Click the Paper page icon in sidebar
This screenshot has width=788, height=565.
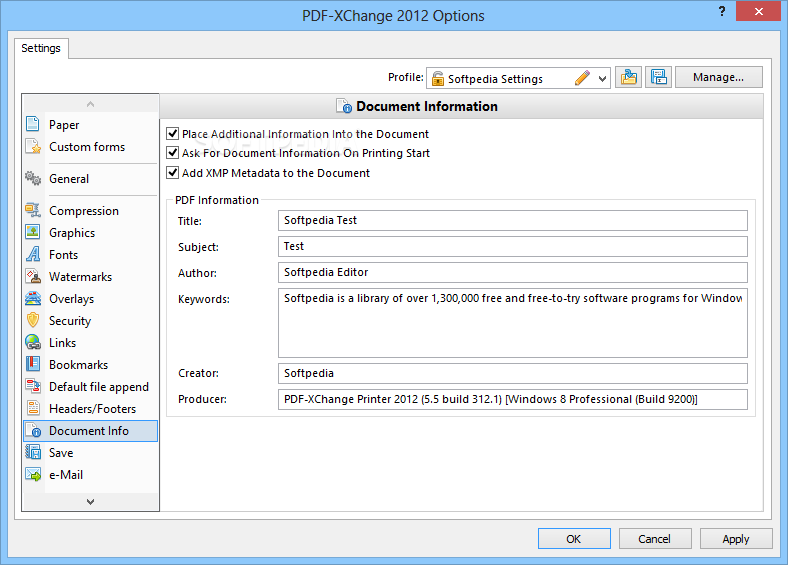(x=33, y=124)
